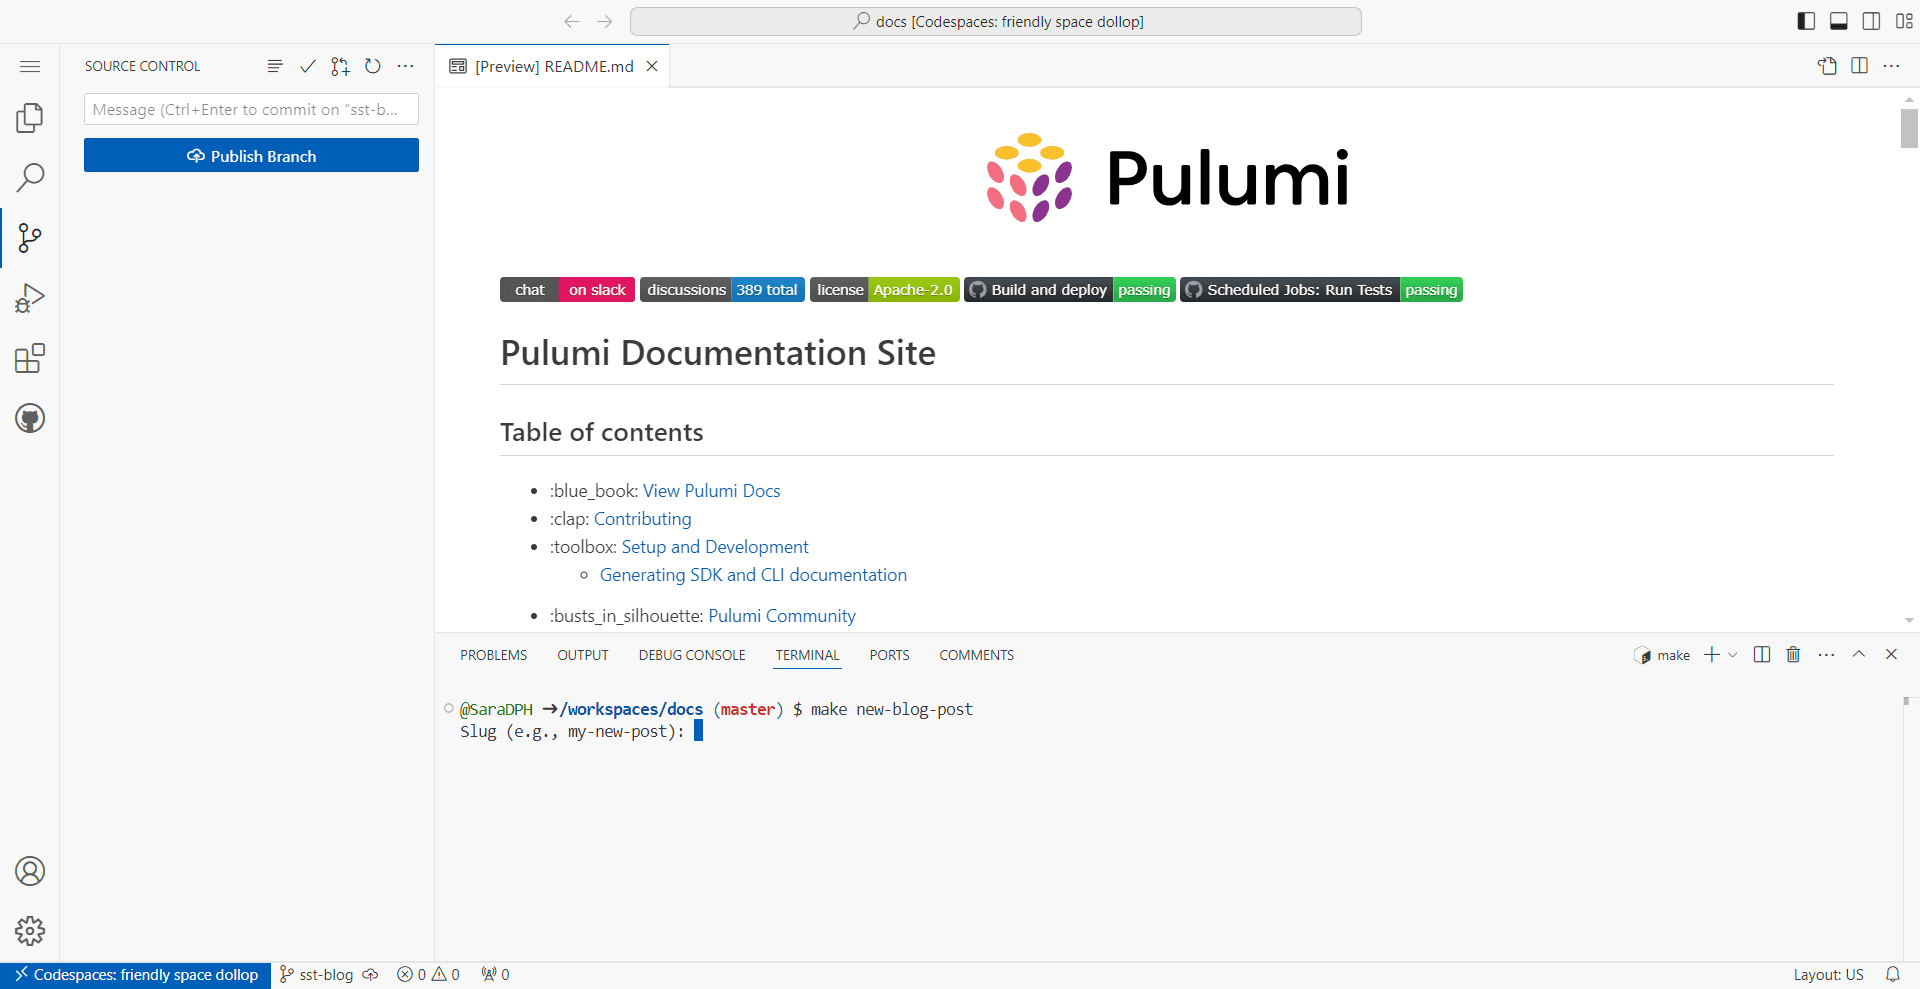Click View as Tree/List icon in Source Control
1920x989 pixels.
(x=275, y=66)
